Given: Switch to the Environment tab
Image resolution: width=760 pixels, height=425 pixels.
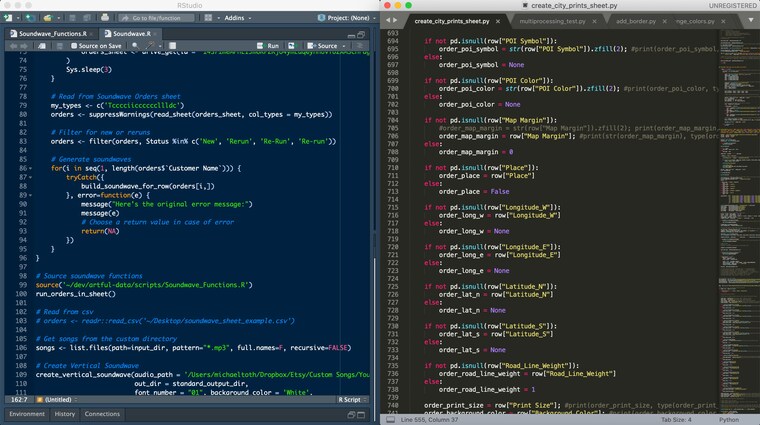Looking at the screenshot, I should pos(27,414).
